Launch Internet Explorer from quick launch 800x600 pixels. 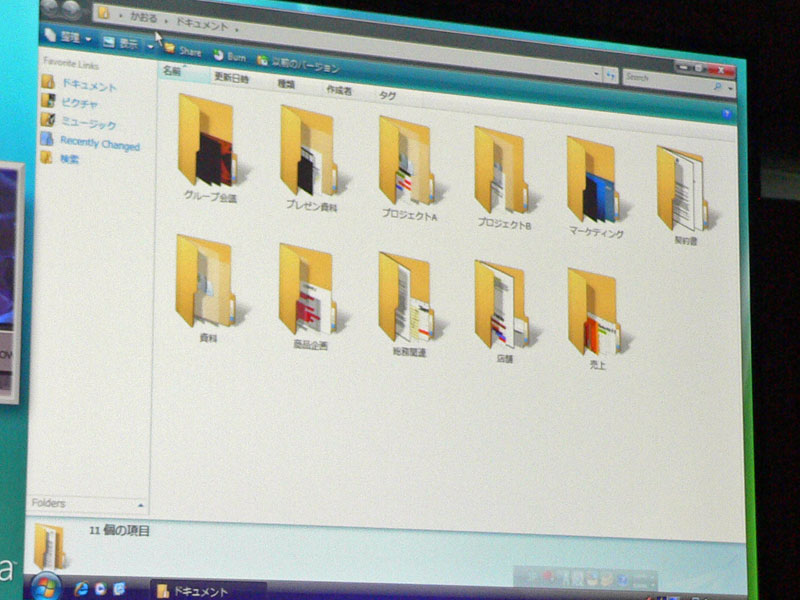click(81, 589)
